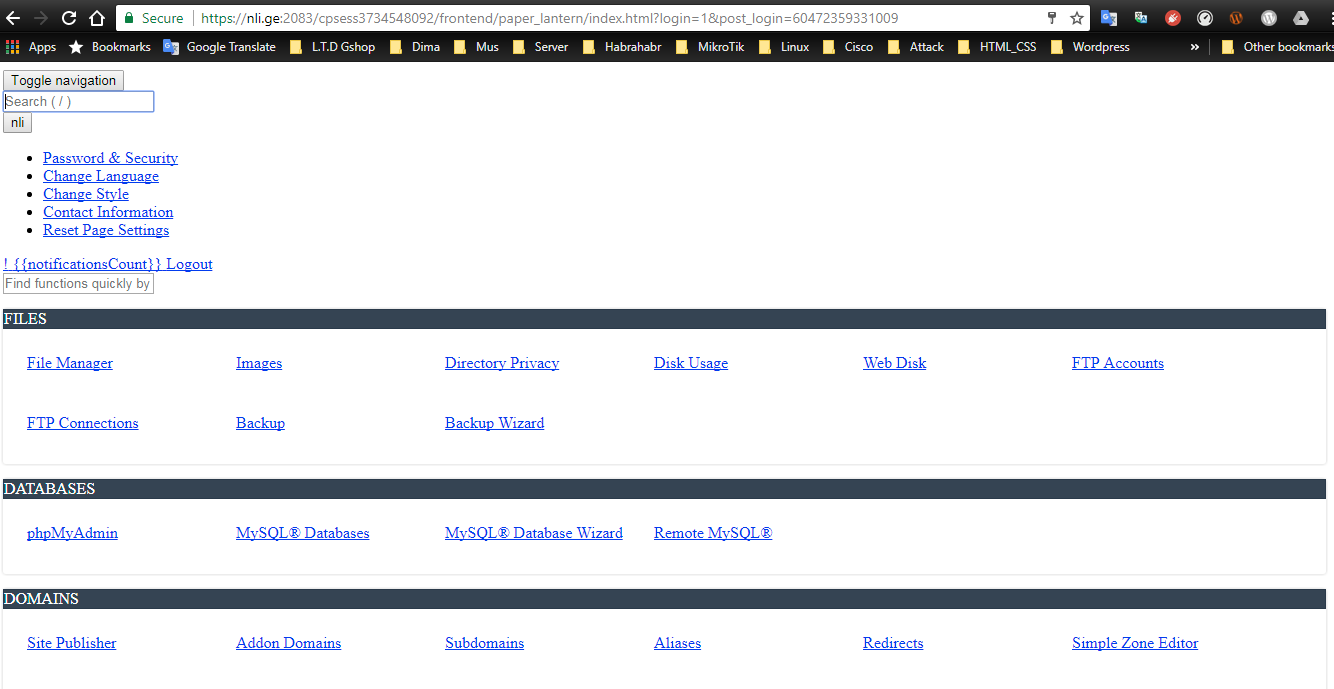Open FTP Accounts
1334x689 pixels.
1118,363
